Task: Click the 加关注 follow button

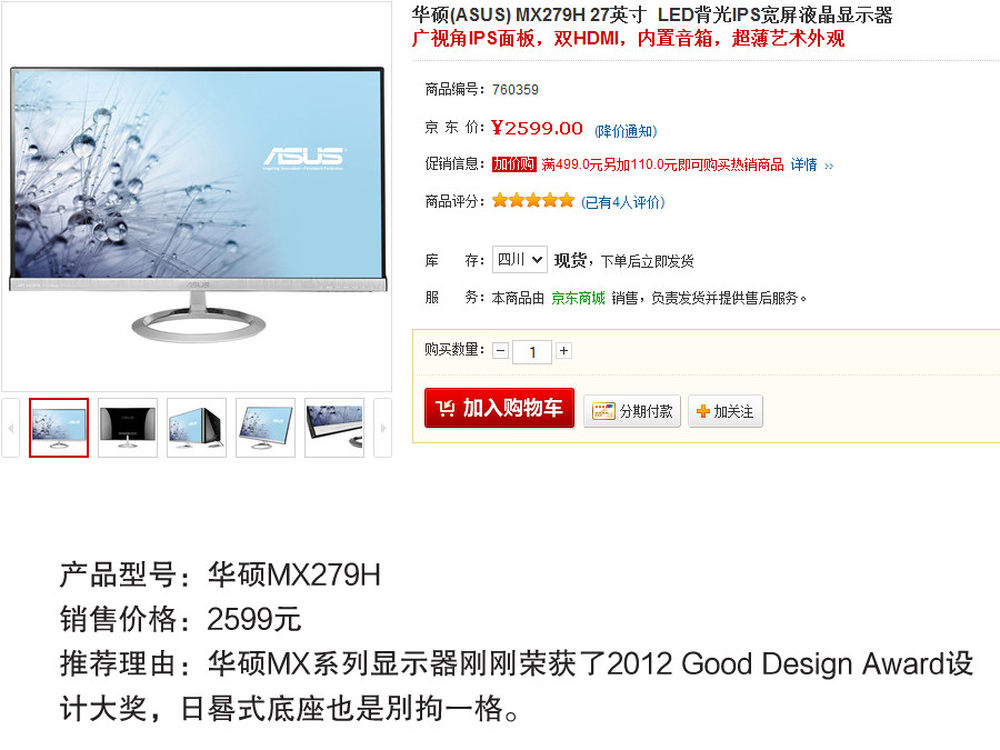Action: pos(725,411)
